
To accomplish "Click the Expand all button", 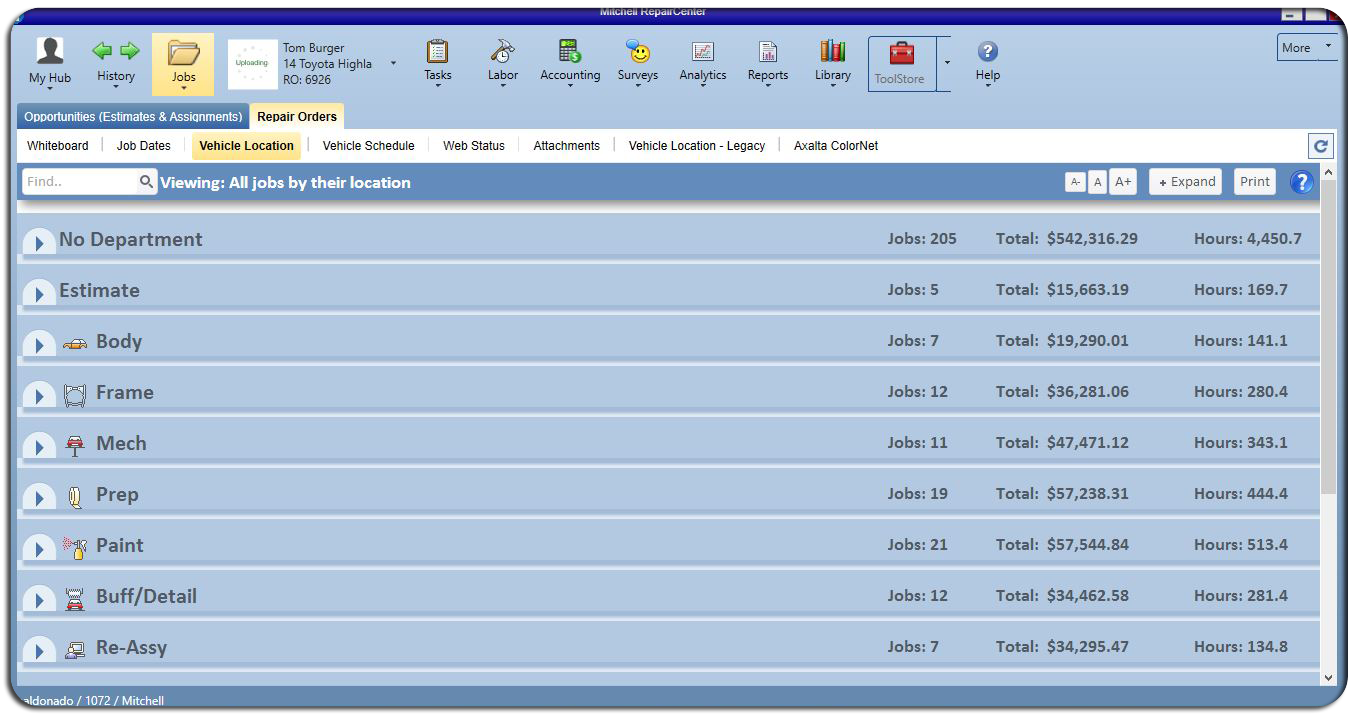I will 1185,182.
